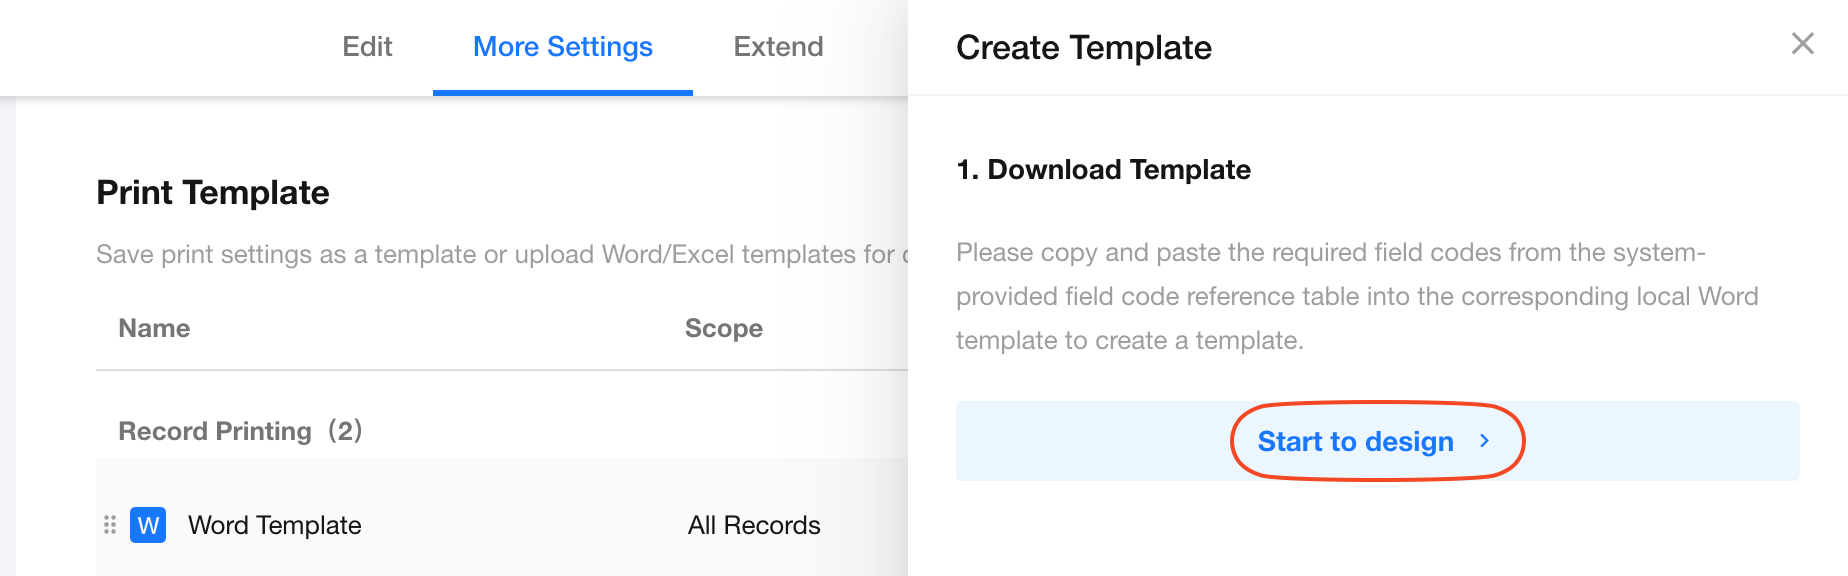Open the Word Template entry

(274, 525)
